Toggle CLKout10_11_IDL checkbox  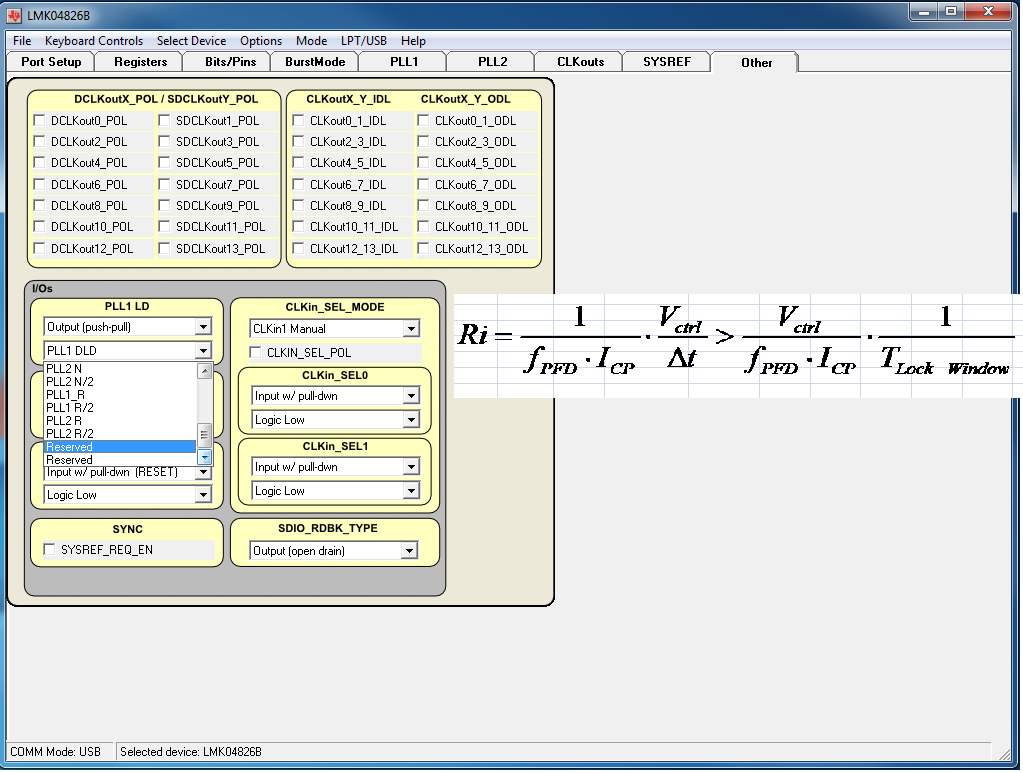298,226
